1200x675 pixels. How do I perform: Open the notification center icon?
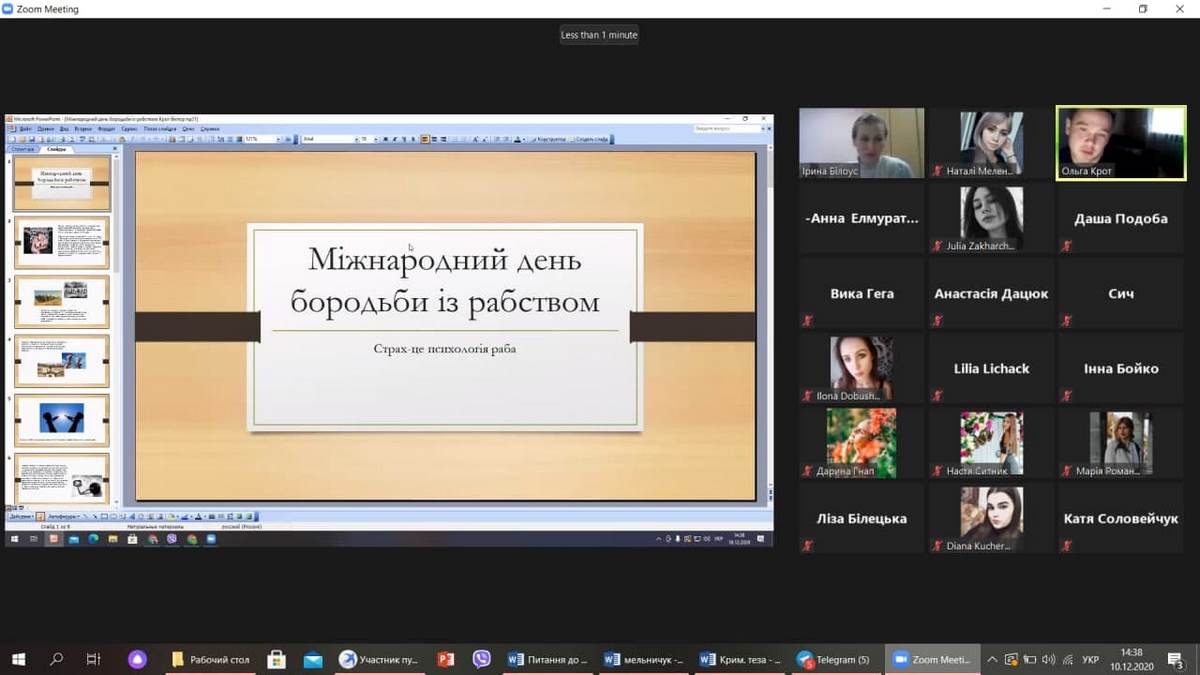point(1177,660)
